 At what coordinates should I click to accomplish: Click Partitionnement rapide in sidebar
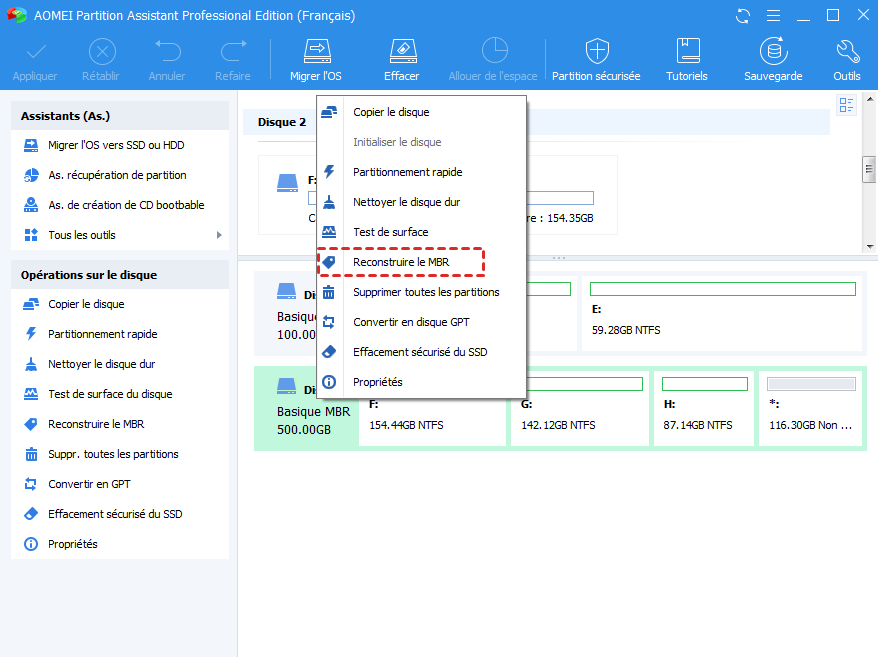pyautogui.click(x=102, y=334)
